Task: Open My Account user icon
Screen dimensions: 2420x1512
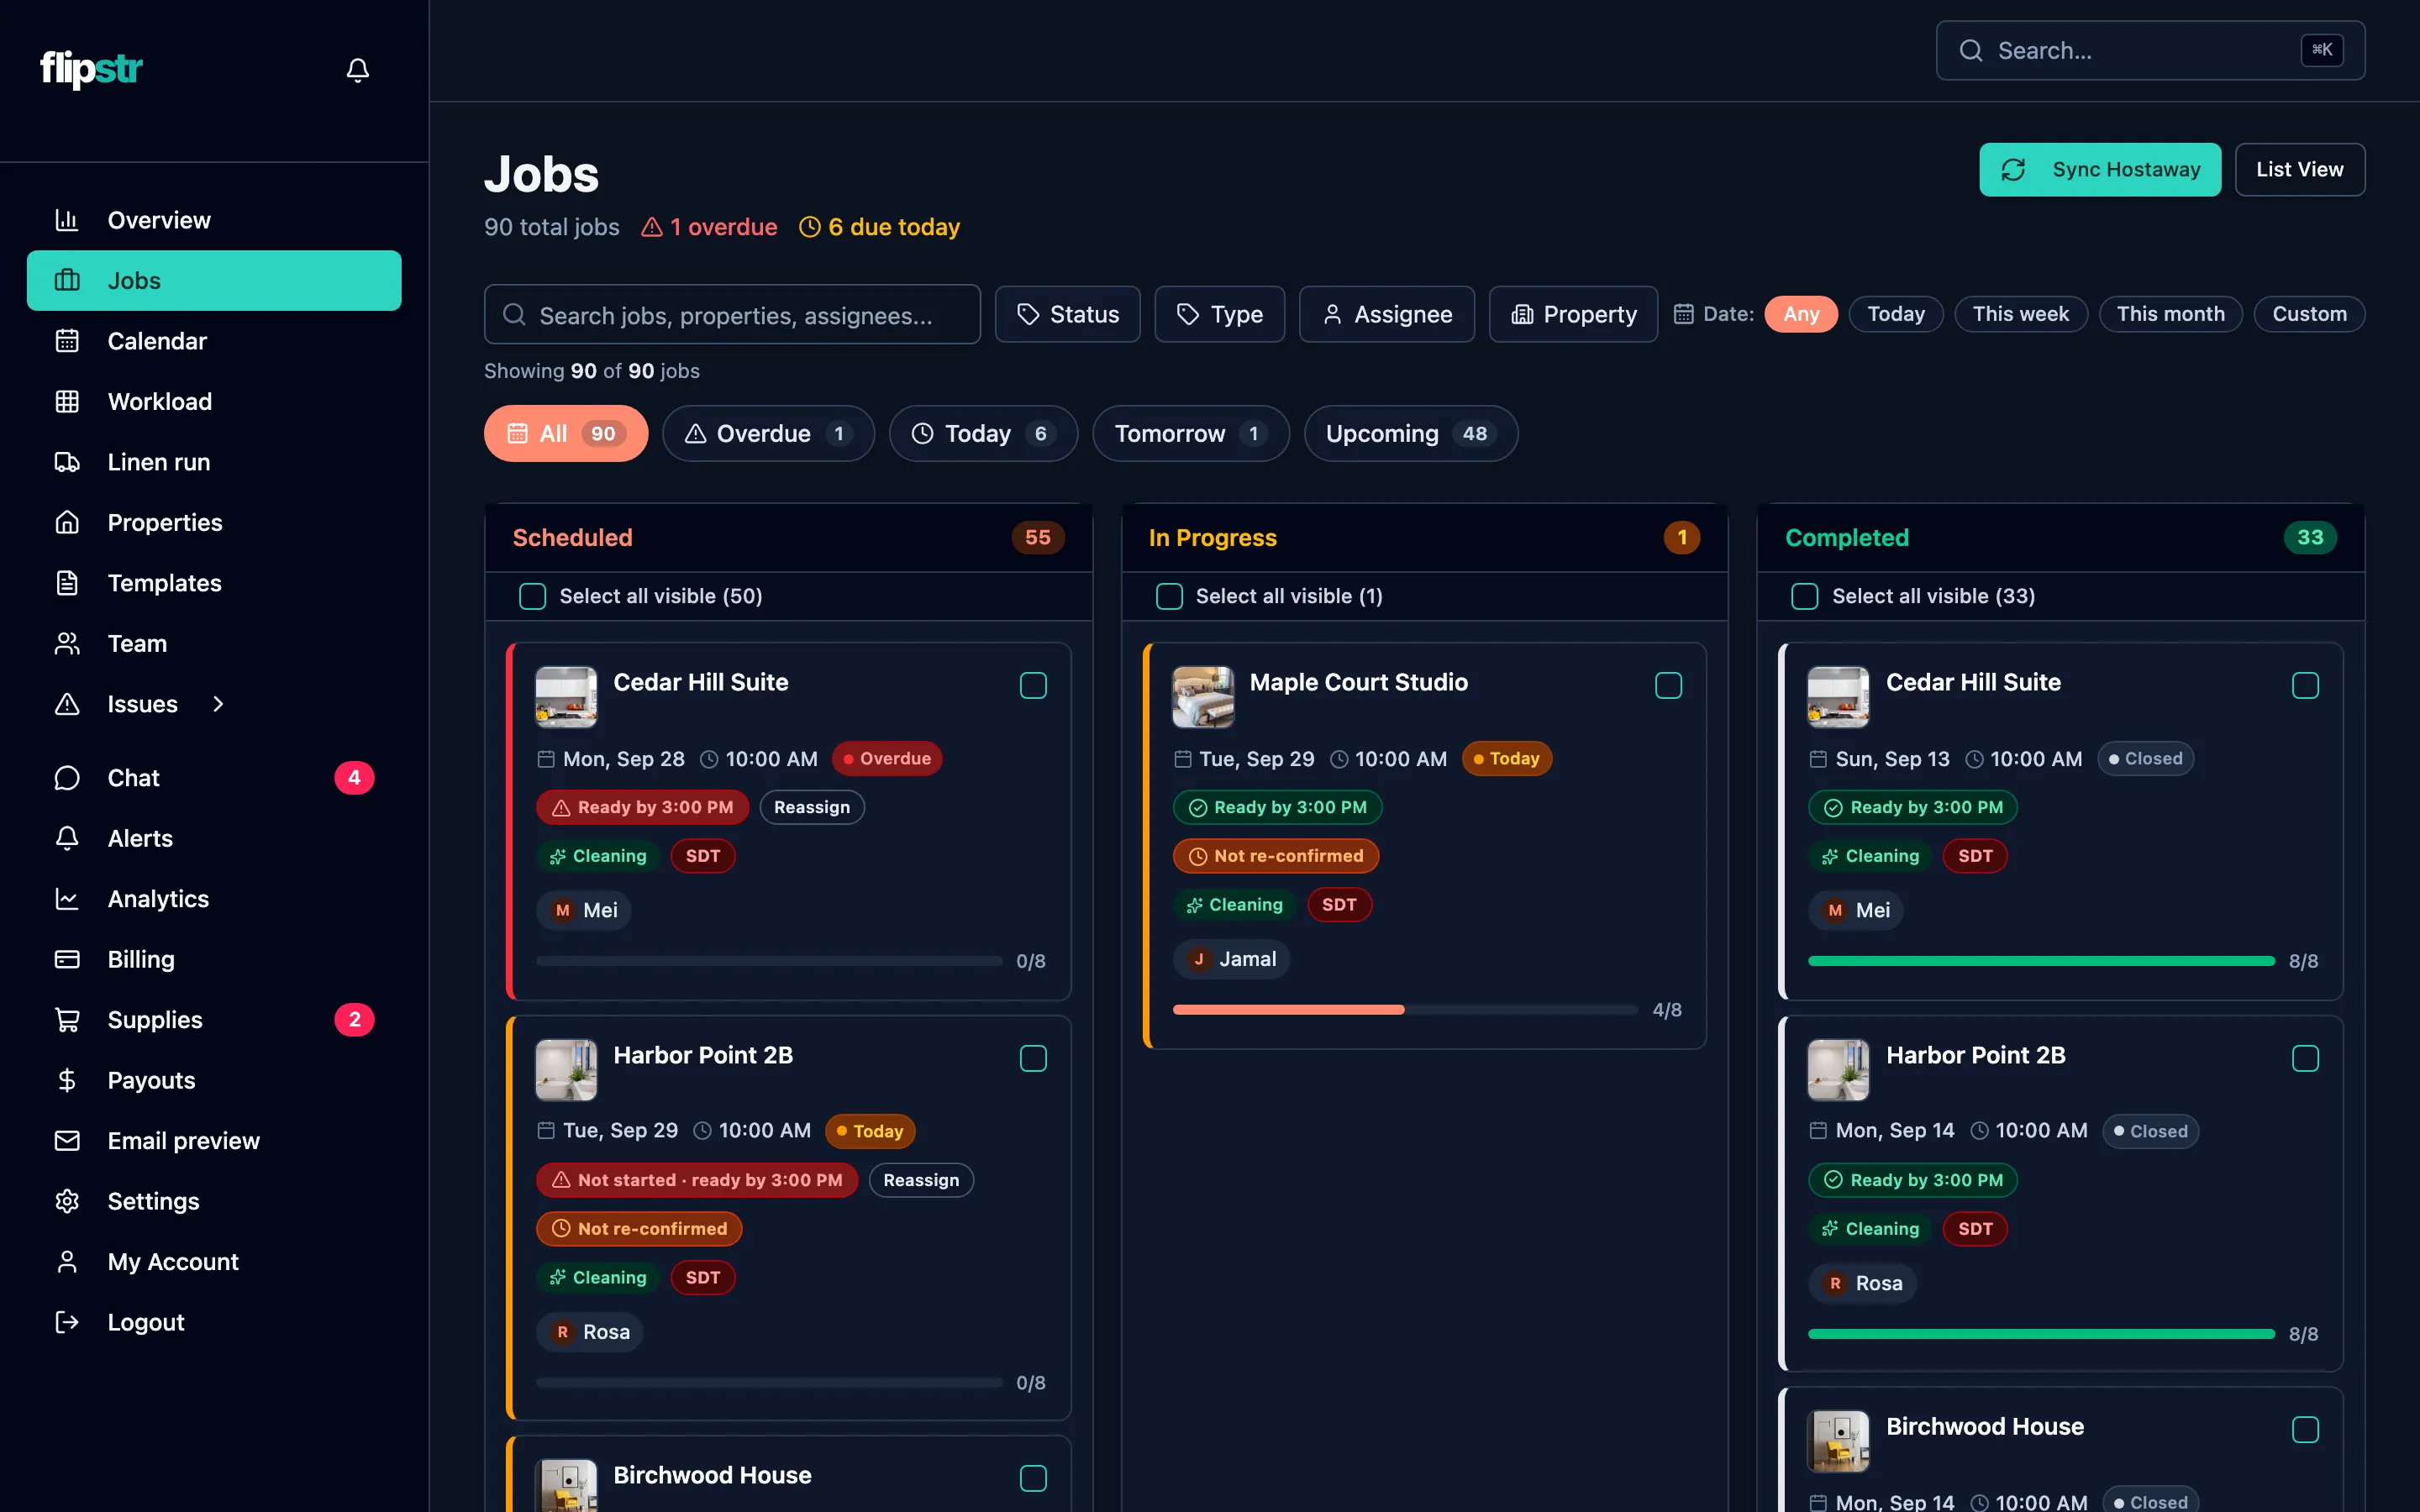Action: (67, 1262)
